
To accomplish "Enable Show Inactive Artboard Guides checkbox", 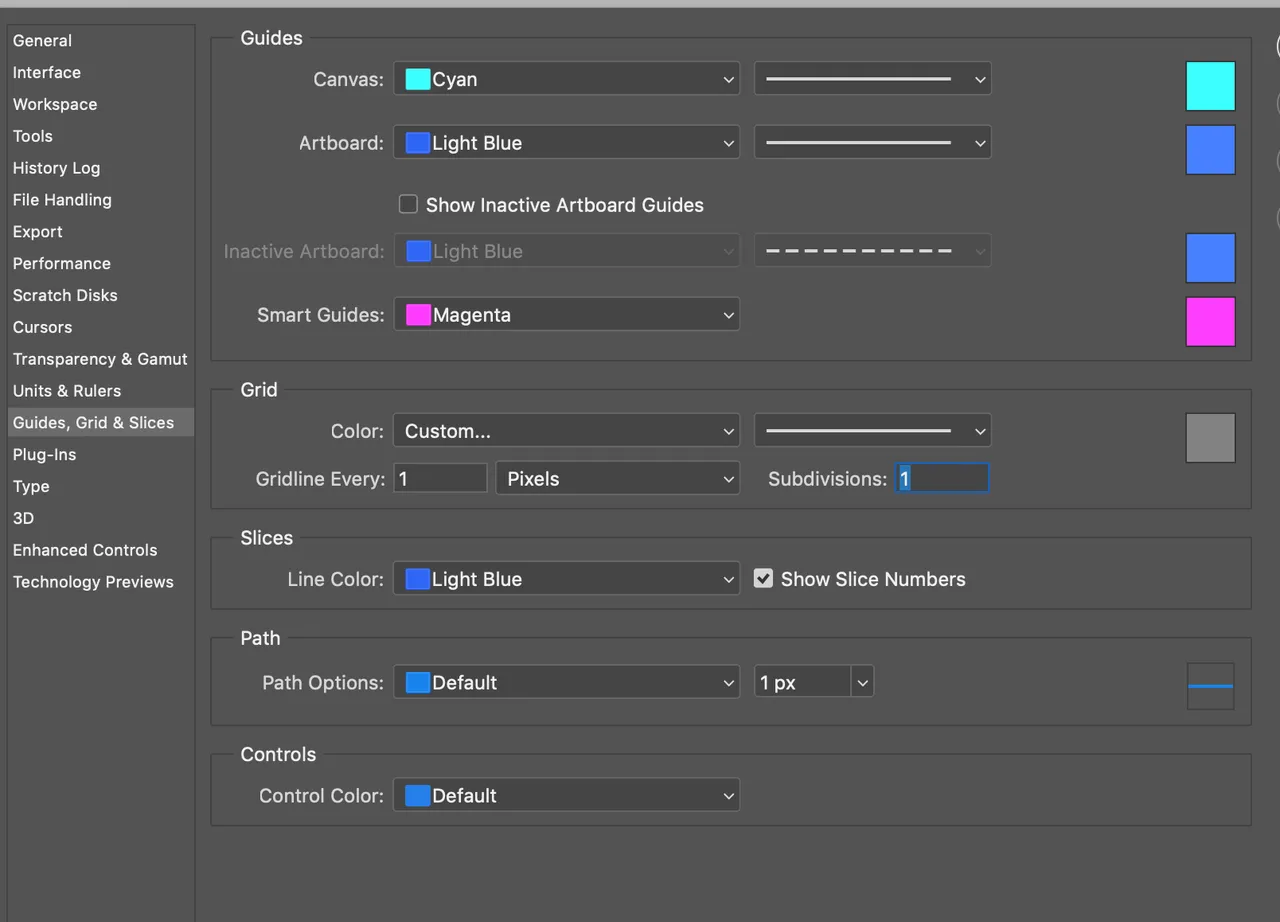I will 408,204.
